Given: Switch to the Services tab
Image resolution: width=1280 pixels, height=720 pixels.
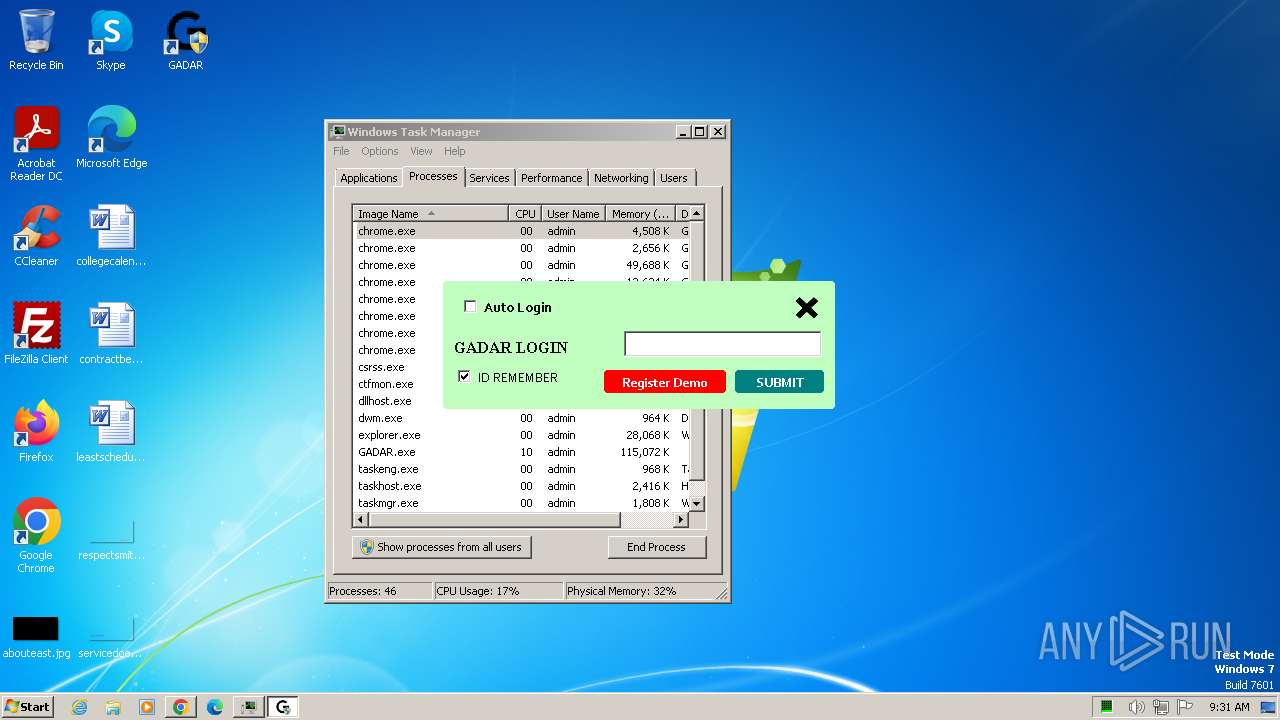Looking at the screenshot, I should (x=489, y=178).
